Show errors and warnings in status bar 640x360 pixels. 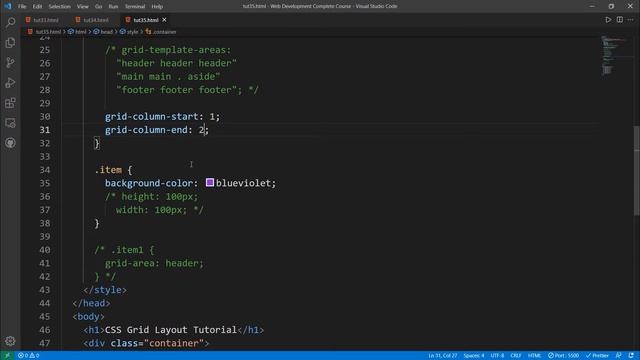pyautogui.click(x=29, y=356)
